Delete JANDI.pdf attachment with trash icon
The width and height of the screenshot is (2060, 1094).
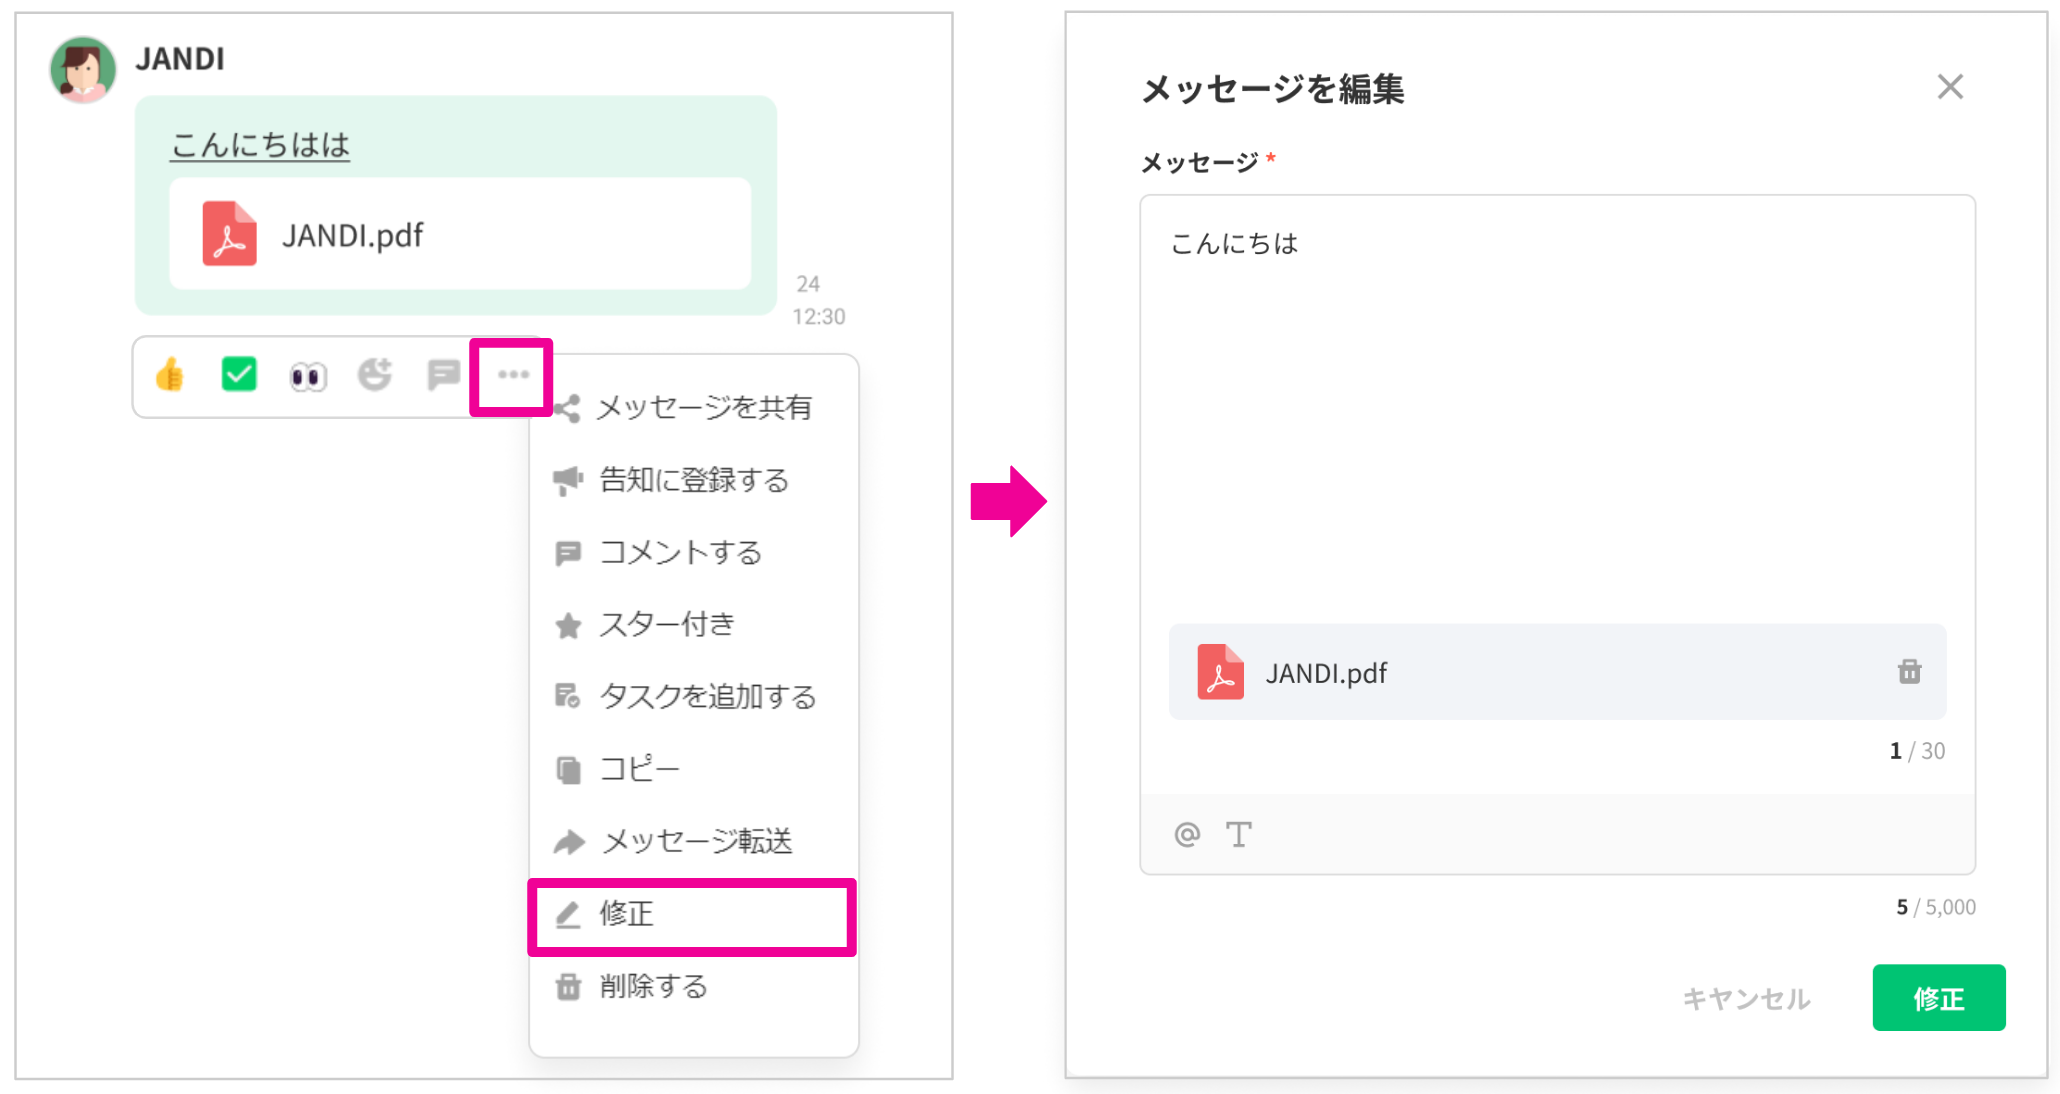[x=1908, y=672]
